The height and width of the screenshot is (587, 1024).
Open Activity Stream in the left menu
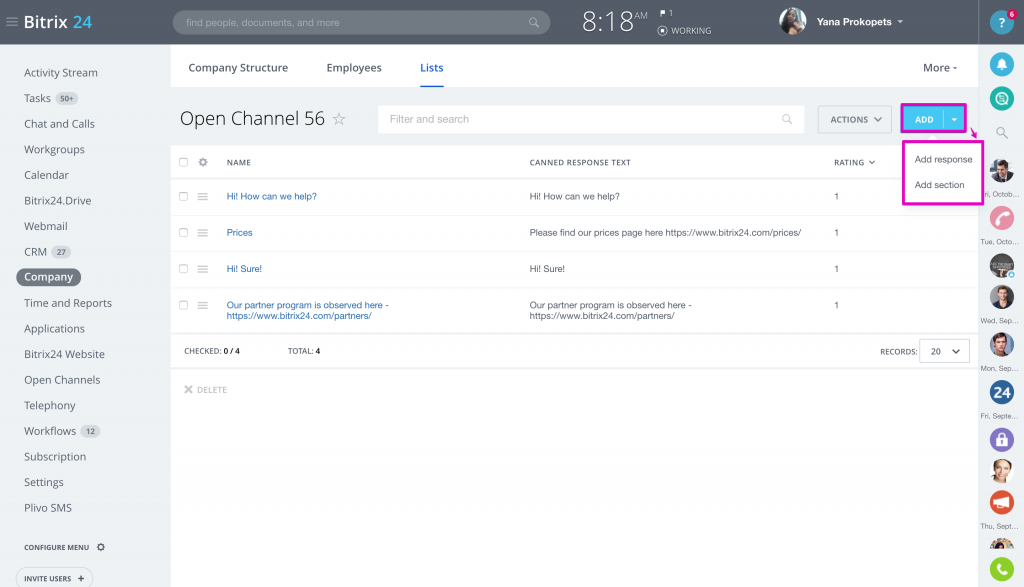(61, 72)
